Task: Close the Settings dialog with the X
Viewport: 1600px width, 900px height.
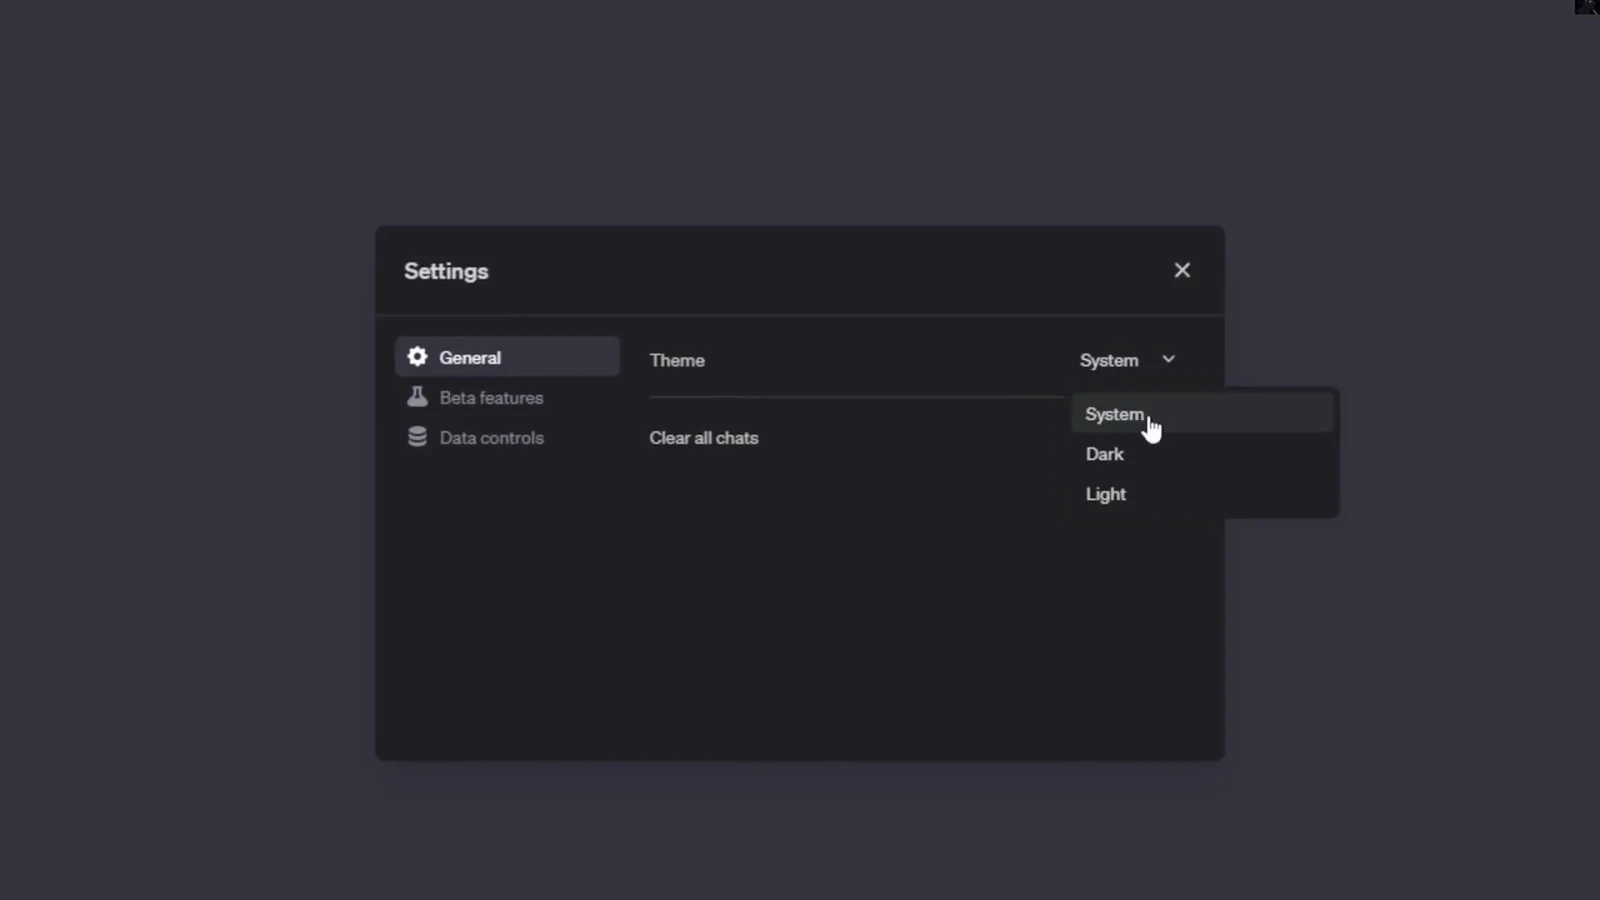Action: point(1182,270)
